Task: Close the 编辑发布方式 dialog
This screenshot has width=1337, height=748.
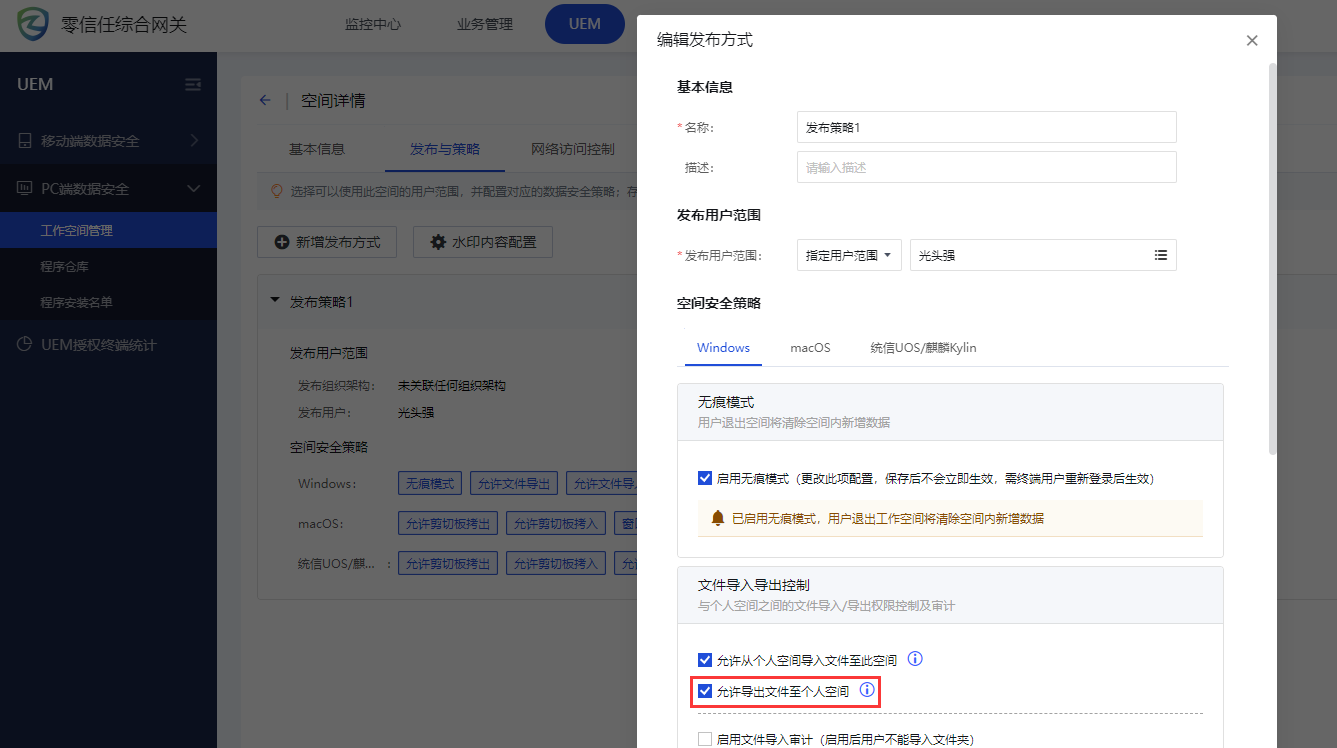Action: point(1252,41)
